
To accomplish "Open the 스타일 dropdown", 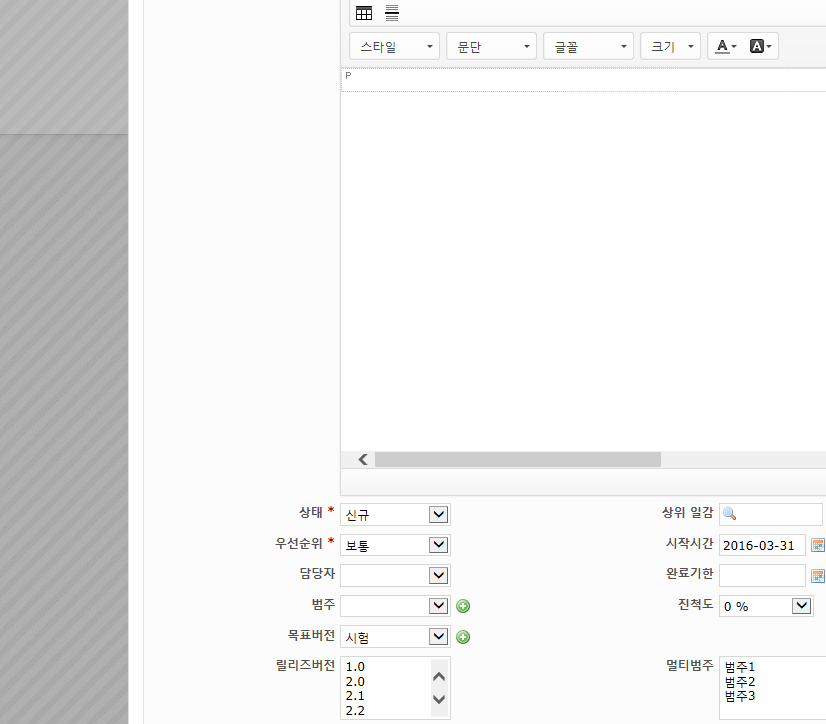I will (x=395, y=46).
